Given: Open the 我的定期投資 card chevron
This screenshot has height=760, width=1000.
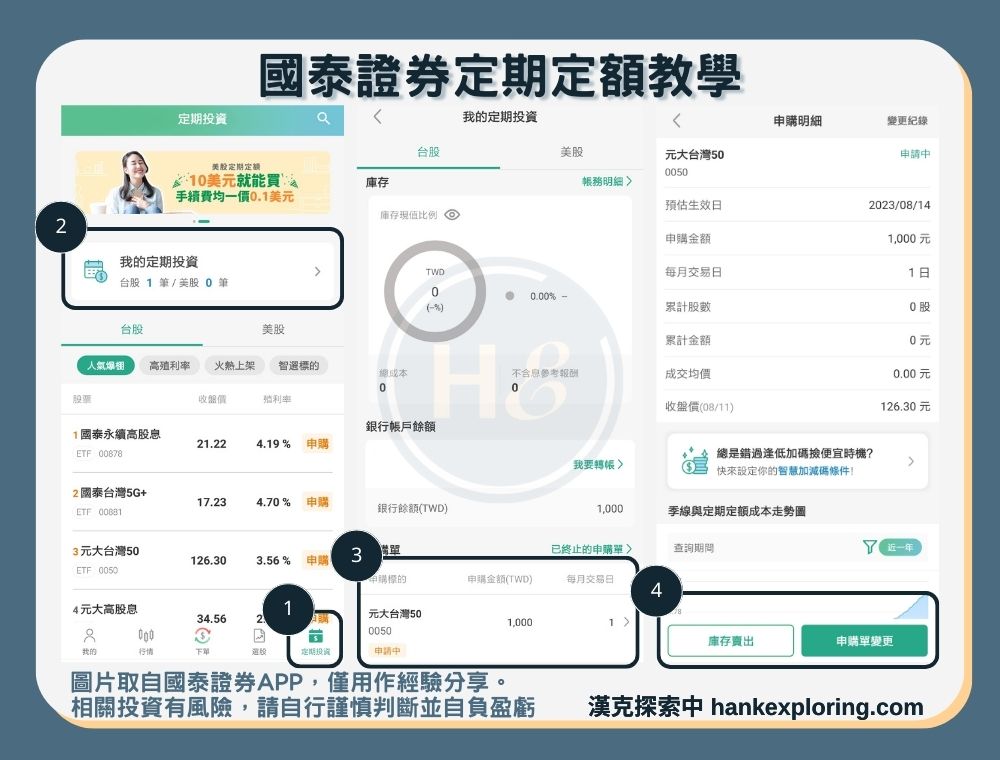Looking at the screenshot, I should click(318, 272).
